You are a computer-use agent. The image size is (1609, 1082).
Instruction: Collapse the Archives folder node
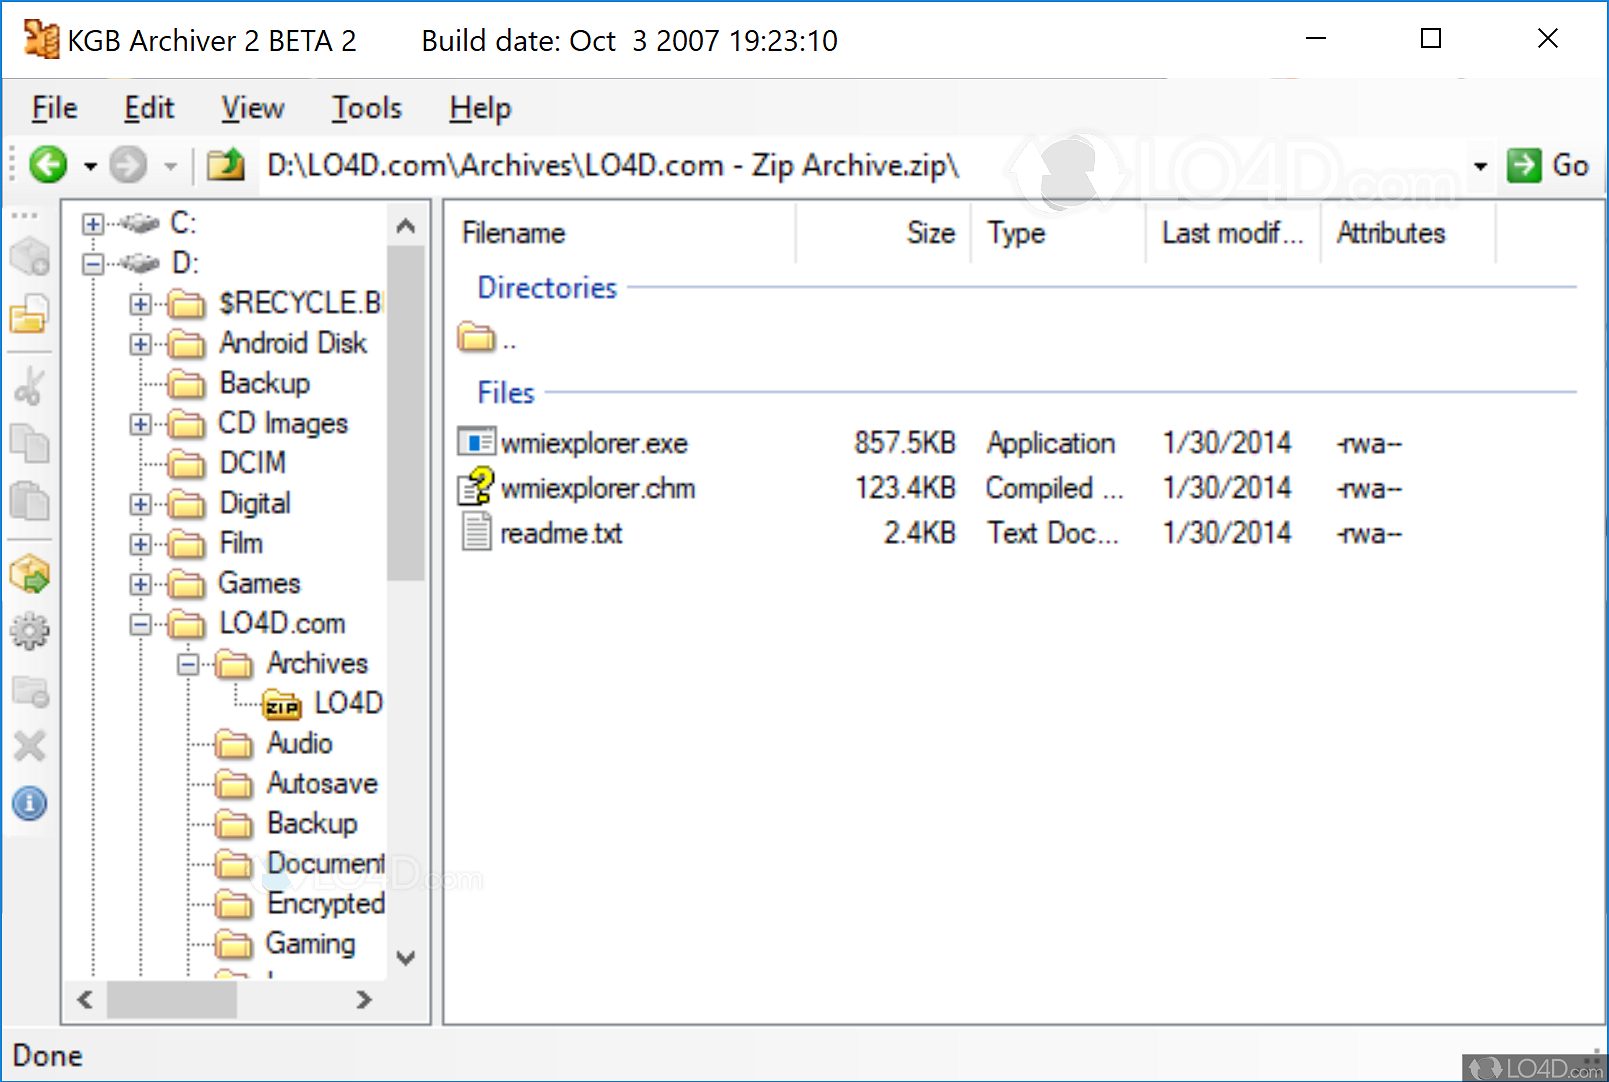[x=187, y=664]
